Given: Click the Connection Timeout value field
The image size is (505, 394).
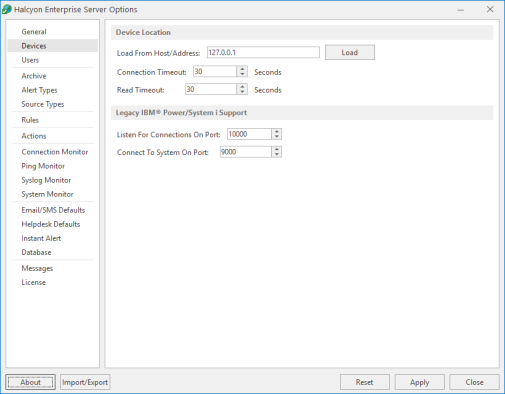Looking at the screenshot, I should tap(215, 71).
